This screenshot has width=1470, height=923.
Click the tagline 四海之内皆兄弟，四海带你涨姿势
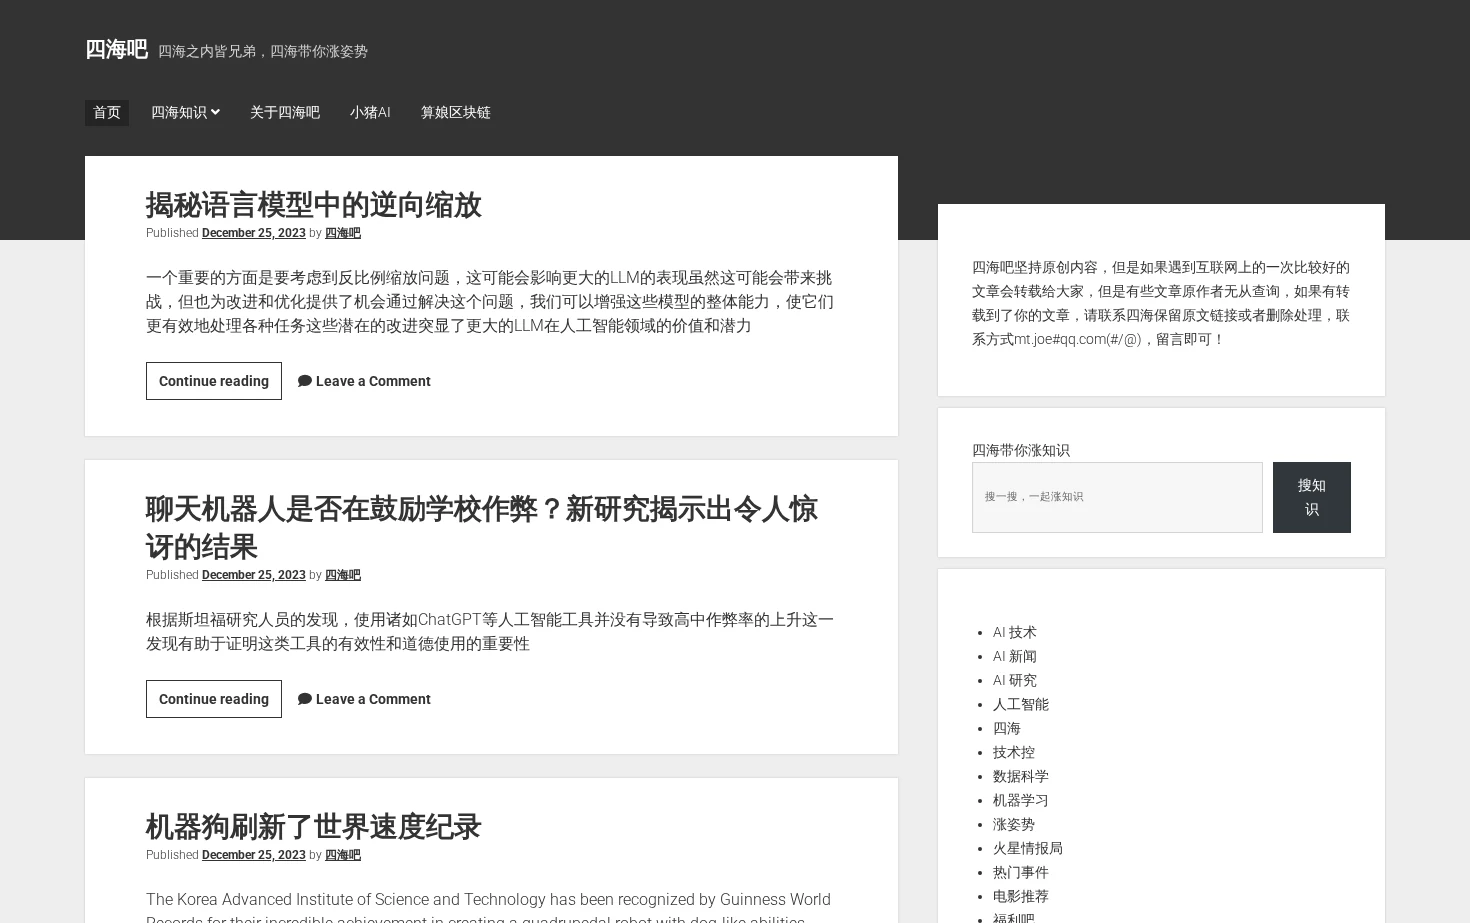(263, 51)
